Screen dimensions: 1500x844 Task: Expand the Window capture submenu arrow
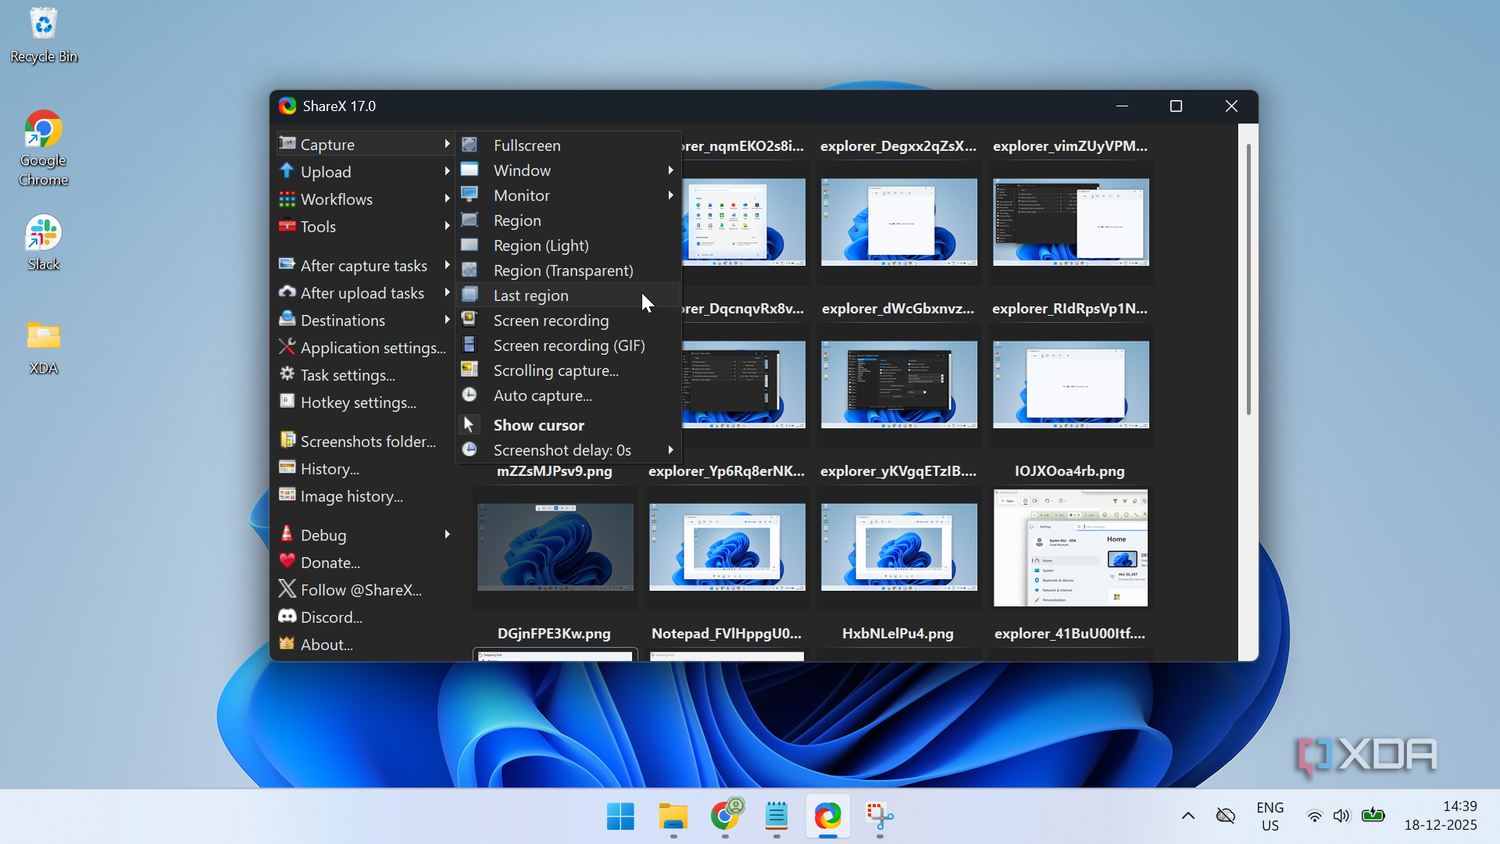point(671,170)
